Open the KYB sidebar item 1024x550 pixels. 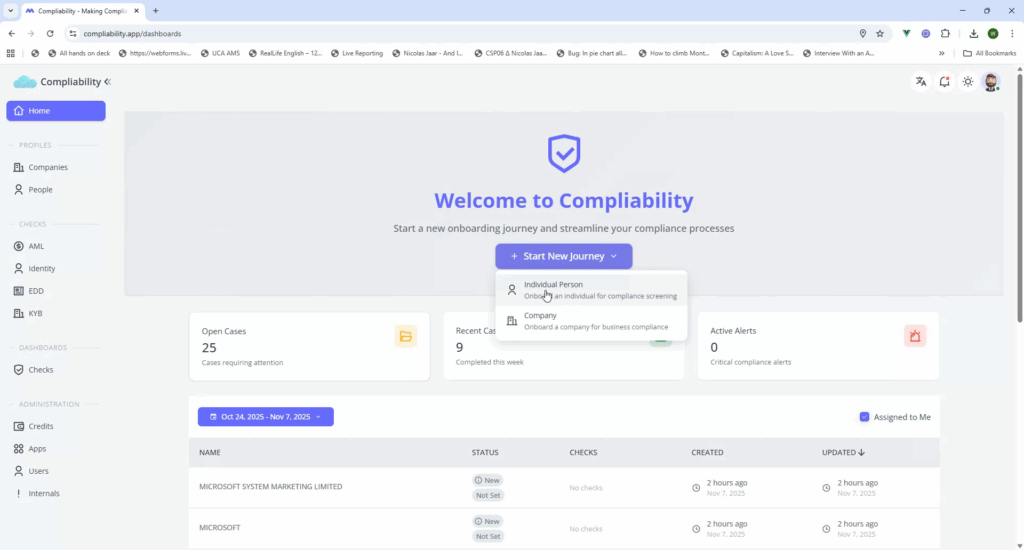(36, 313)
